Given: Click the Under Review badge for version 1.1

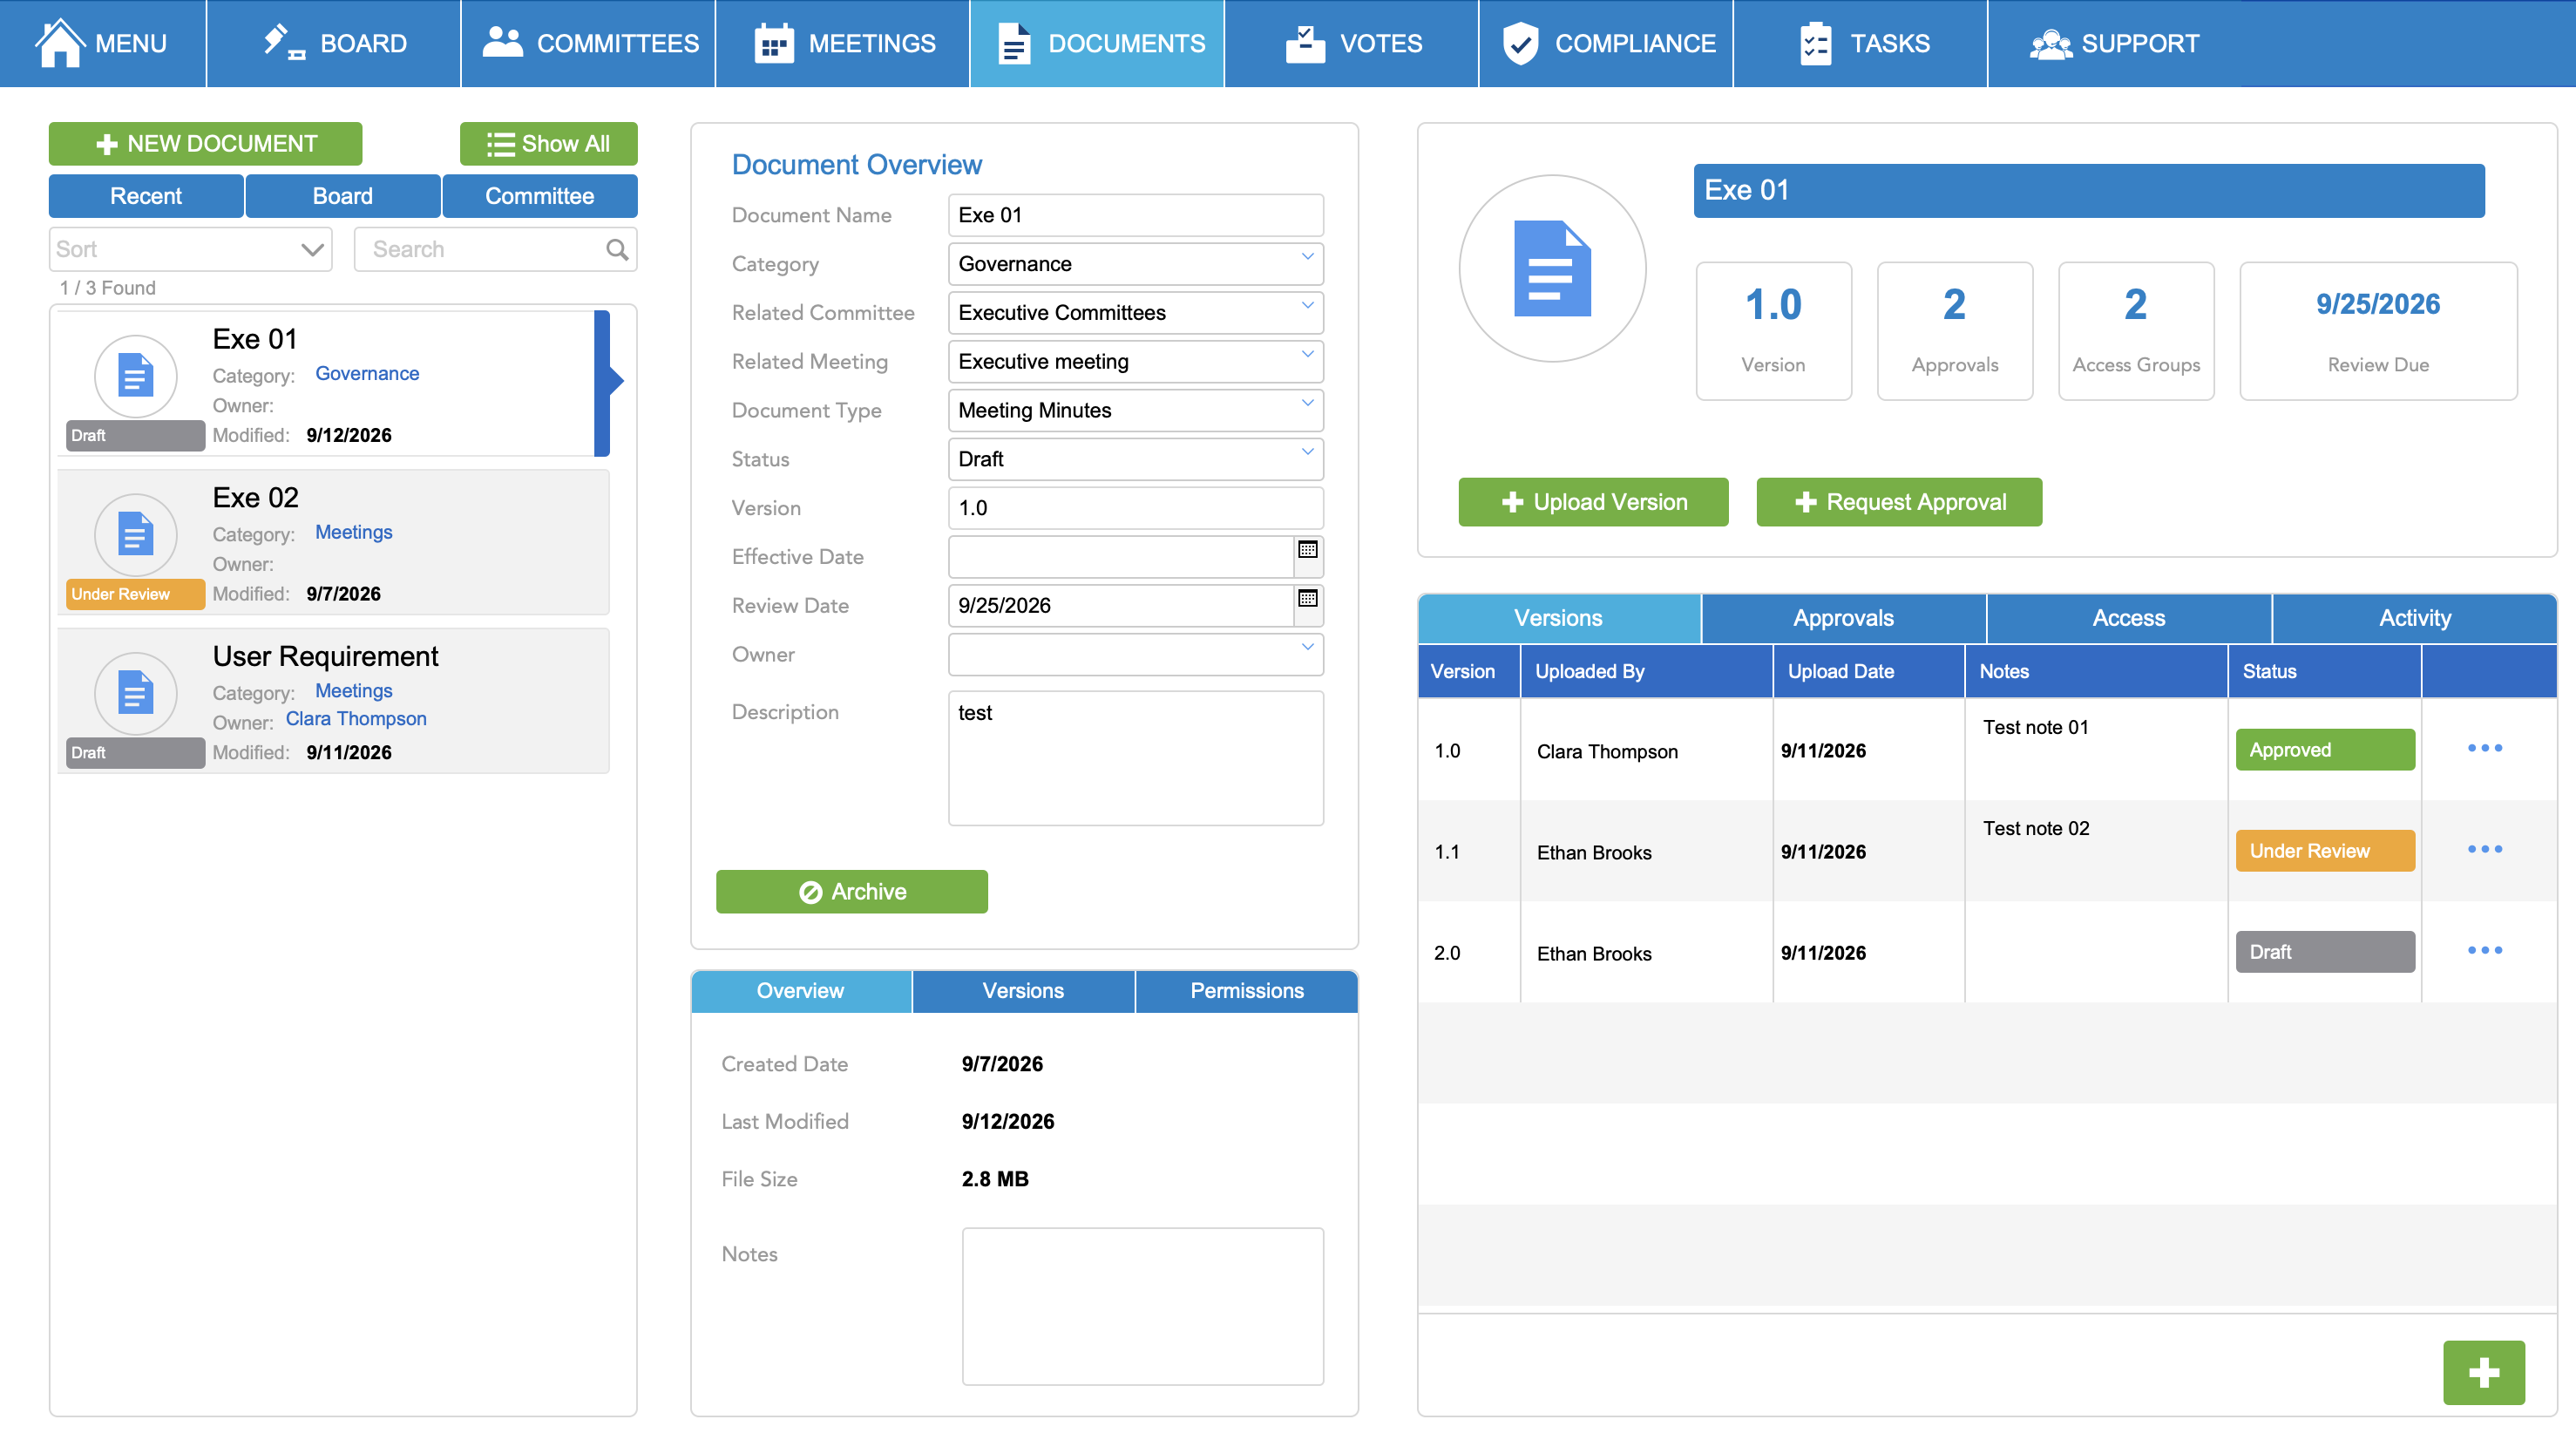Looking at the screenshot, I should [2325, 851].
